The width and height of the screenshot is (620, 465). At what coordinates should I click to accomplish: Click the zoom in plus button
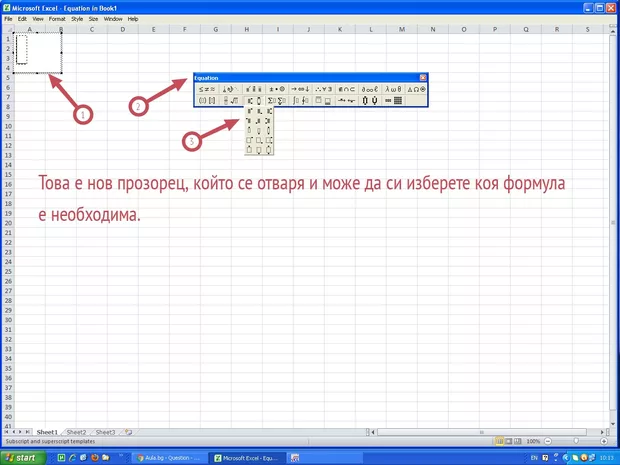(604, 441)
